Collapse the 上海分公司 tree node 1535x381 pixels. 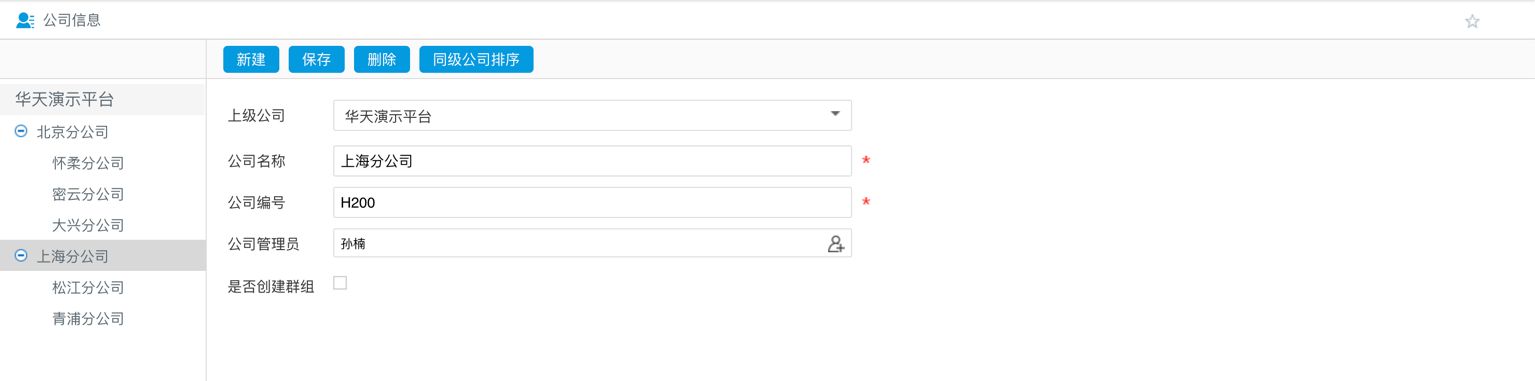[21, 256]
